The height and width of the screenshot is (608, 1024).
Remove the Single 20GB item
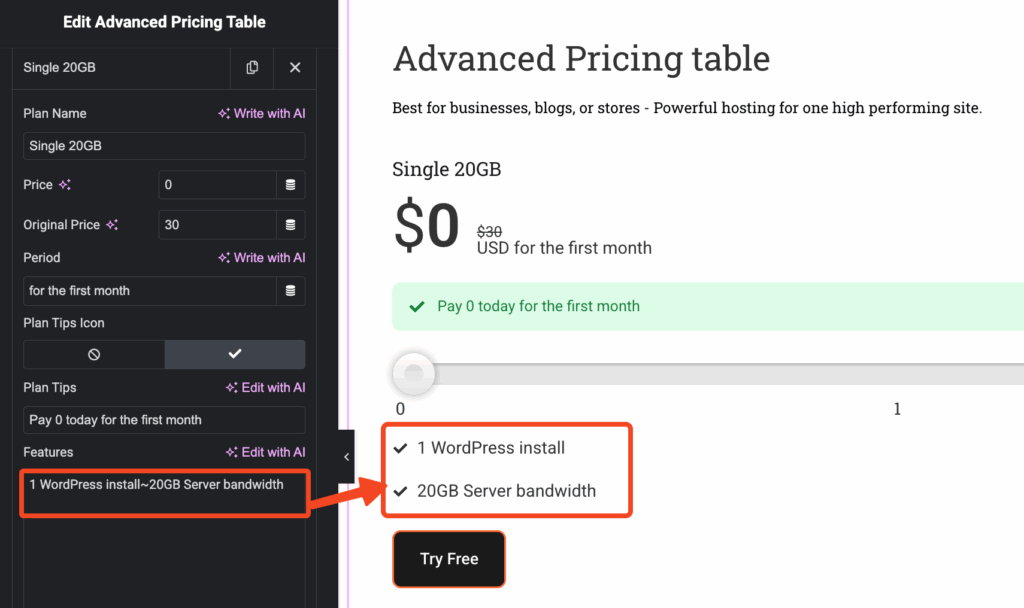coord(295,67)
